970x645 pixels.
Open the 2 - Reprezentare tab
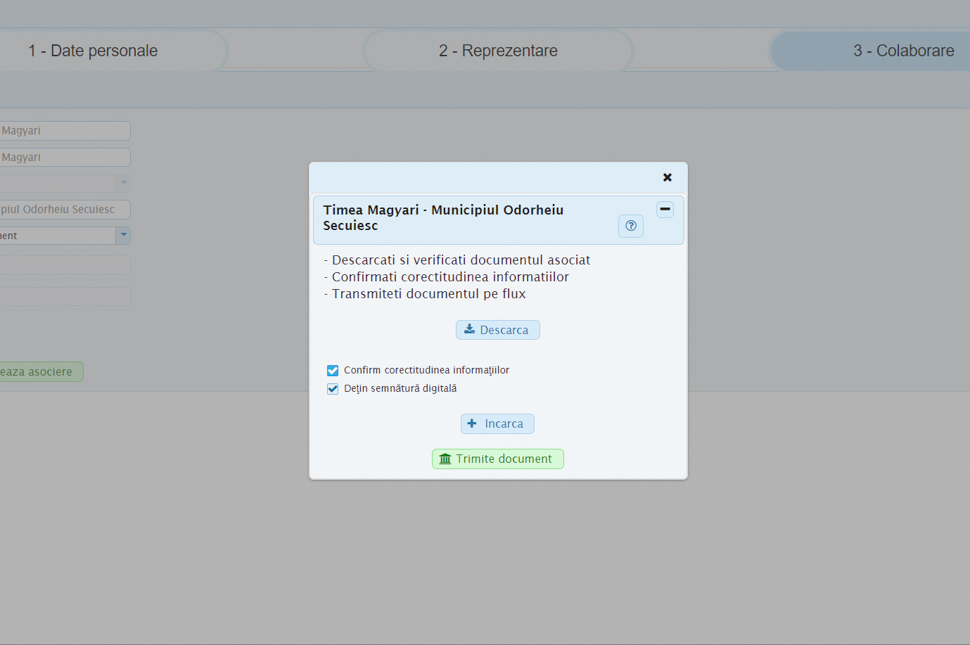click(498, 51)
